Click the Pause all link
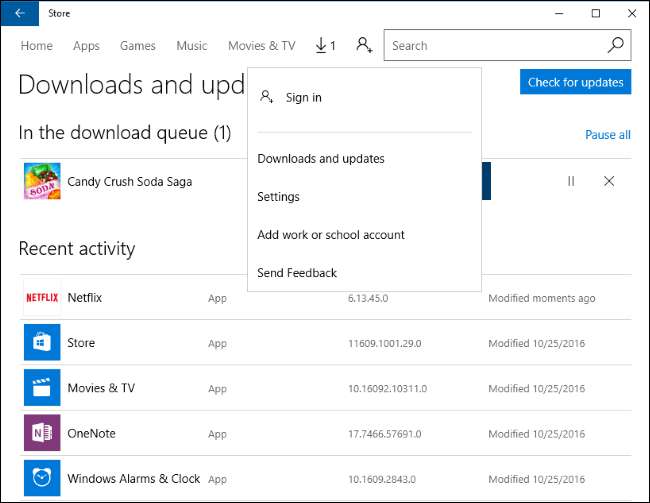The width and height of the screenshot is (650, 503). coord(607,135)
